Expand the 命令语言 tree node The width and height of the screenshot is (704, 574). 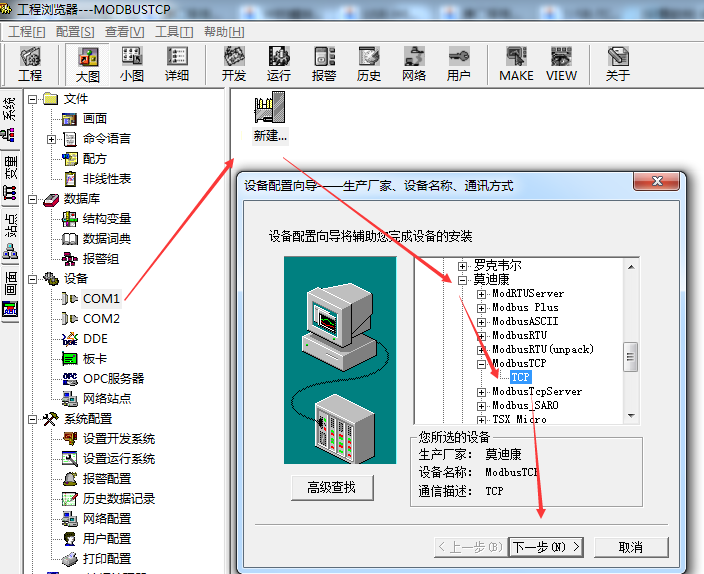tap(52, 139)
